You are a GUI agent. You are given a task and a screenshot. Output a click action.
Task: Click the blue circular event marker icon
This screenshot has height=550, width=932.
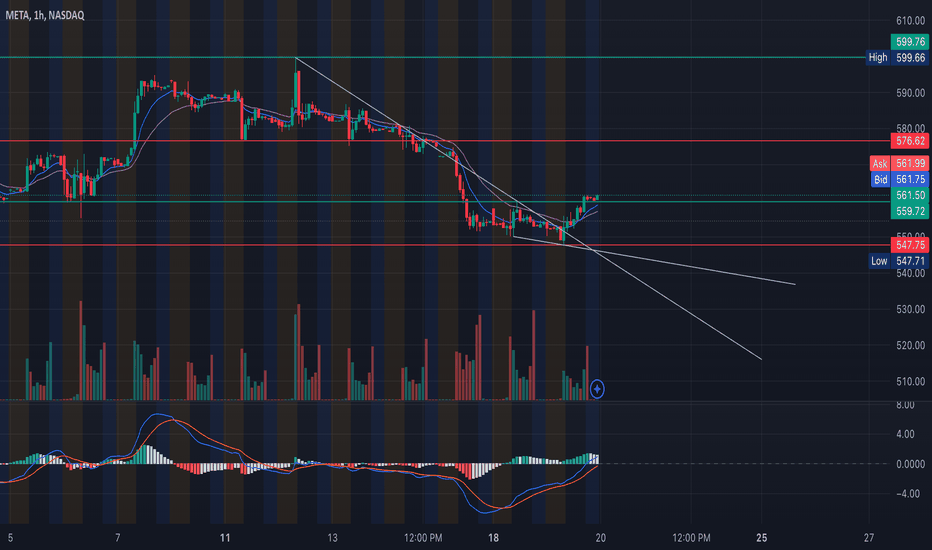tap(597, 389)
